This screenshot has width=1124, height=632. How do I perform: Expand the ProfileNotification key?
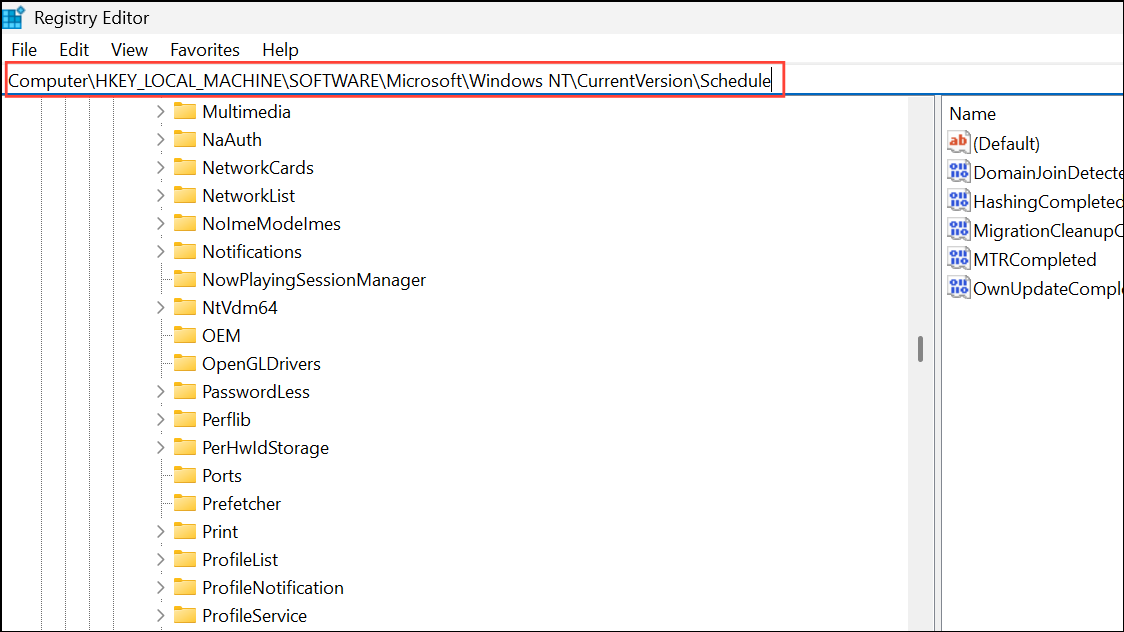click(x=161, y=588)
